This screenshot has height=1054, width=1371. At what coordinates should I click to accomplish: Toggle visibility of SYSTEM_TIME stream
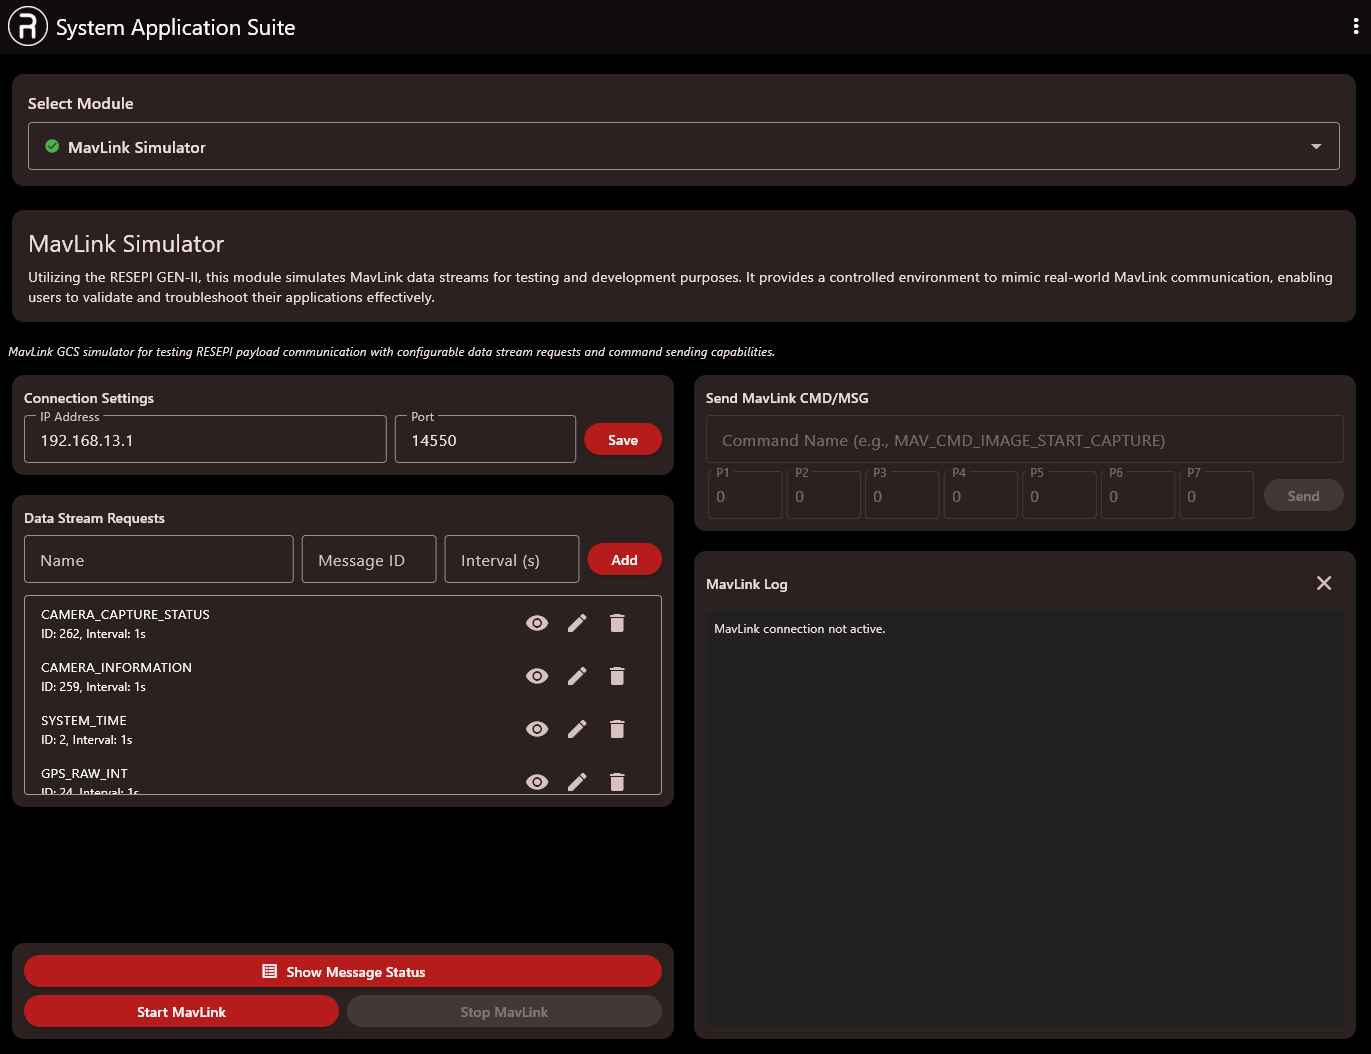pos(537,729)
